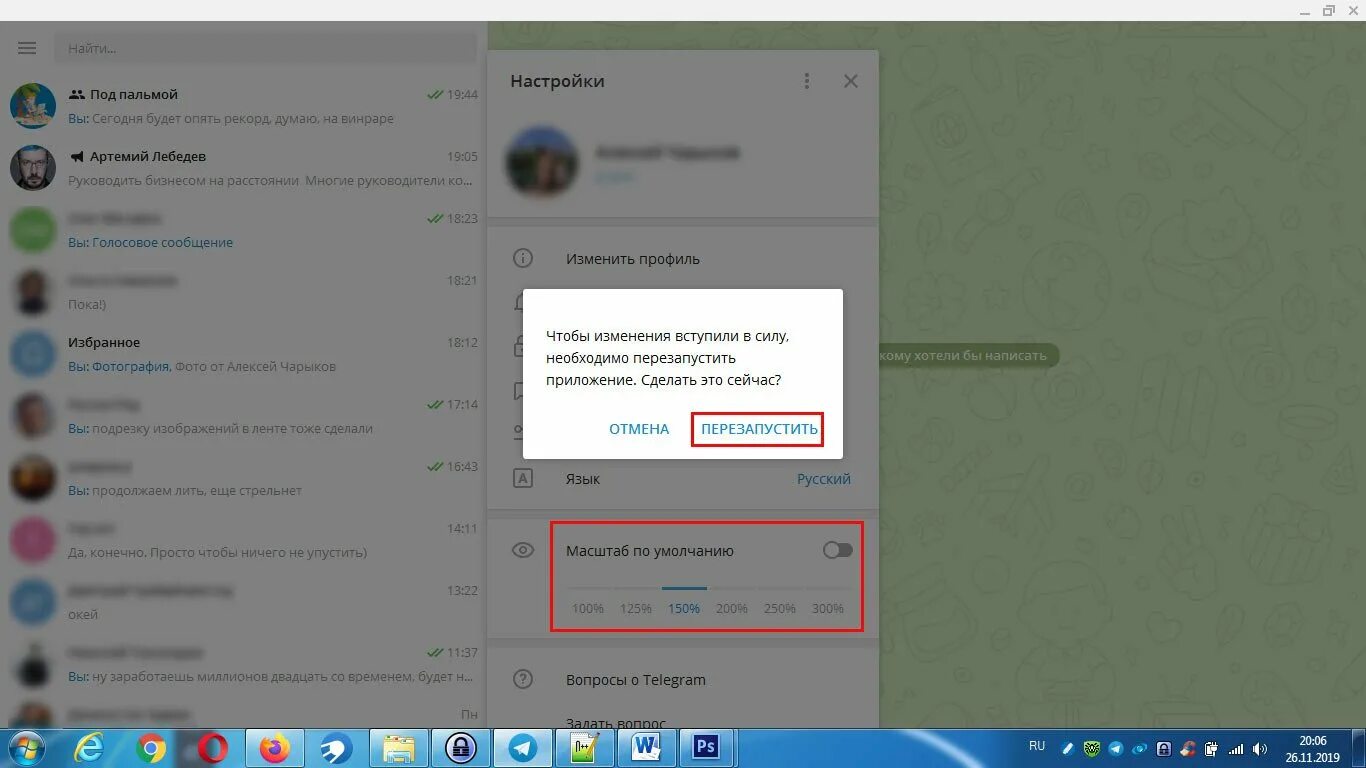Open Microsoft Word from the taskbar
Viewport: 1366px width, 768px height.
pyautogui.click(x=646, y=748)
